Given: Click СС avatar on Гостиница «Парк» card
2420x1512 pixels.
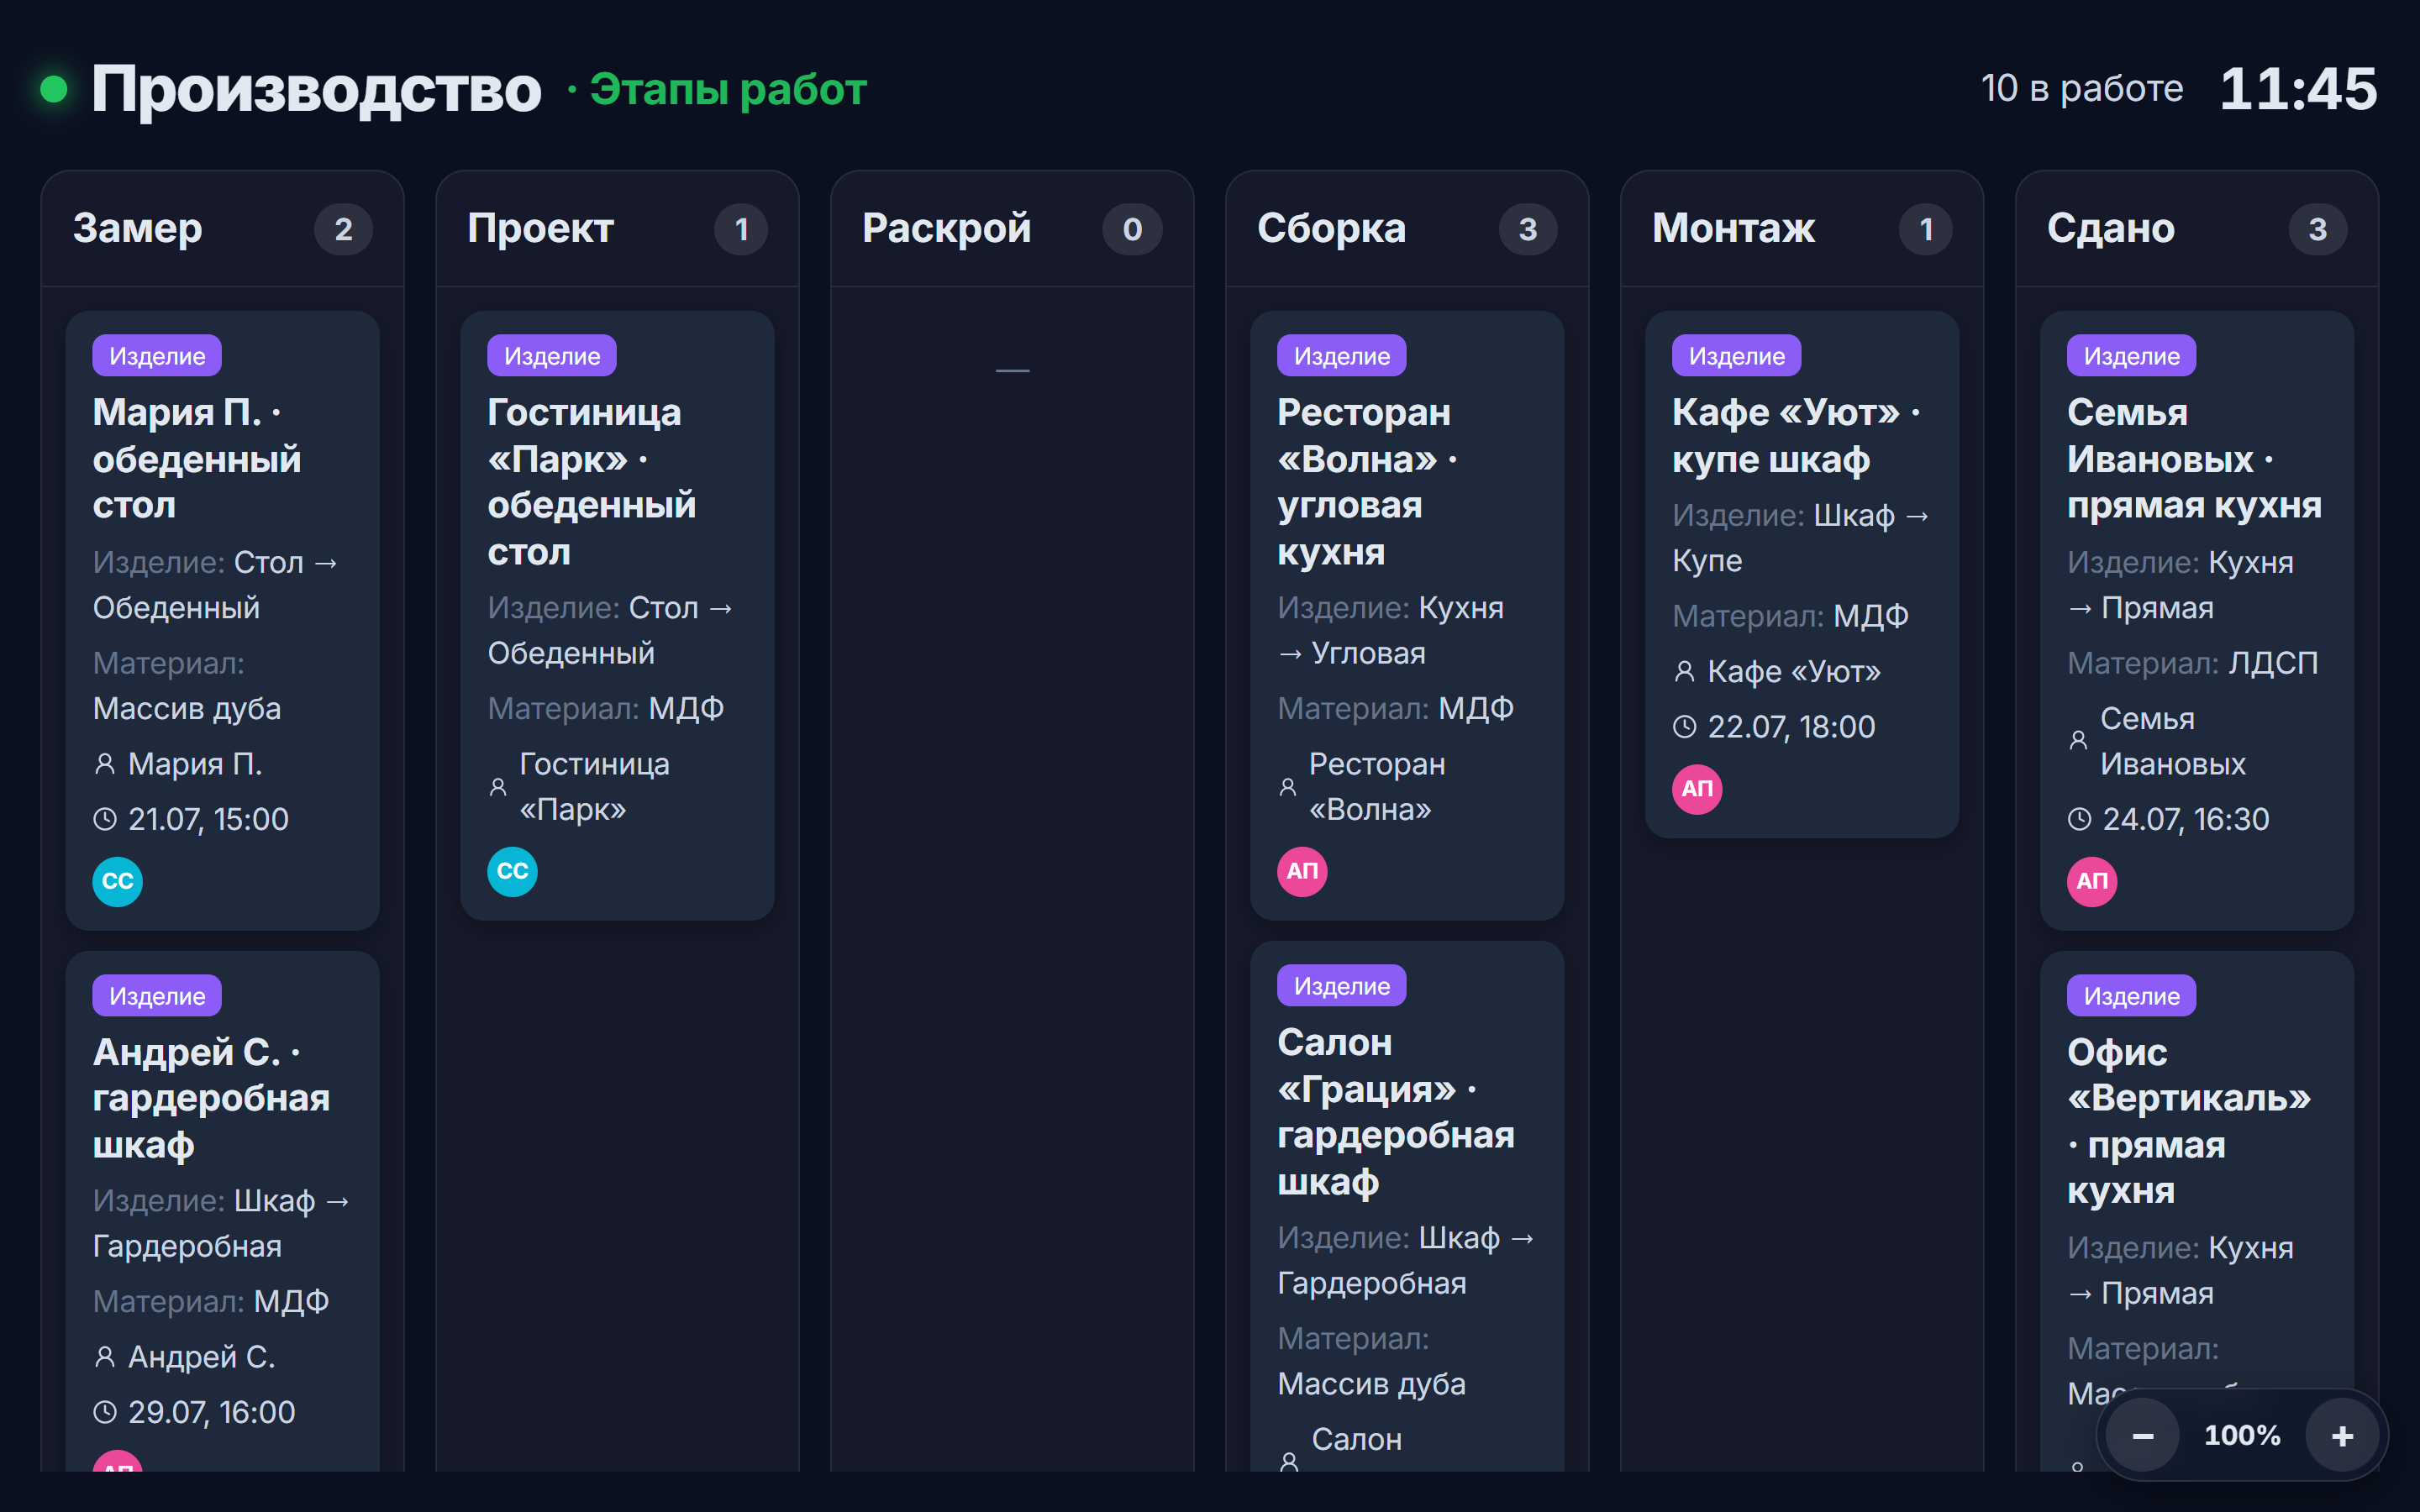Looking at the screenshot, I should click(x=513, y=871).
